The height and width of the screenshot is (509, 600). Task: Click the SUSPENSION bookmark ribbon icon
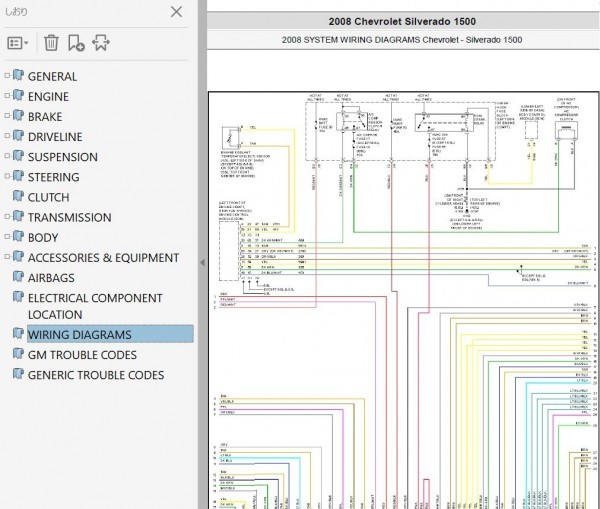click(18, 155)
